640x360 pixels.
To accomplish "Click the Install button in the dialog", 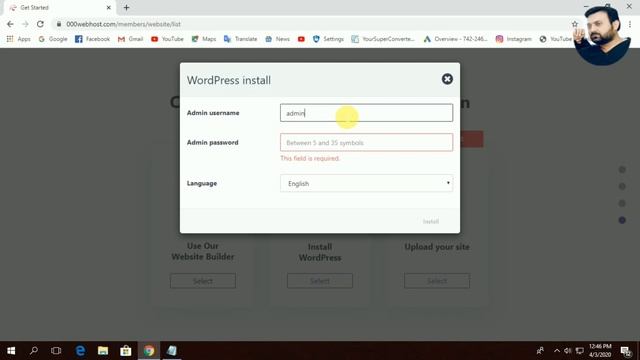I will coord(431,221).
